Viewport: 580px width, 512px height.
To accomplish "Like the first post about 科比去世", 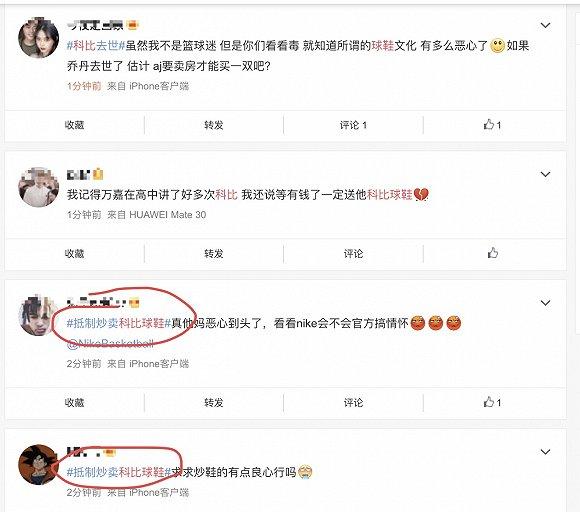I will pyautogui.click(x=492, y=125).
